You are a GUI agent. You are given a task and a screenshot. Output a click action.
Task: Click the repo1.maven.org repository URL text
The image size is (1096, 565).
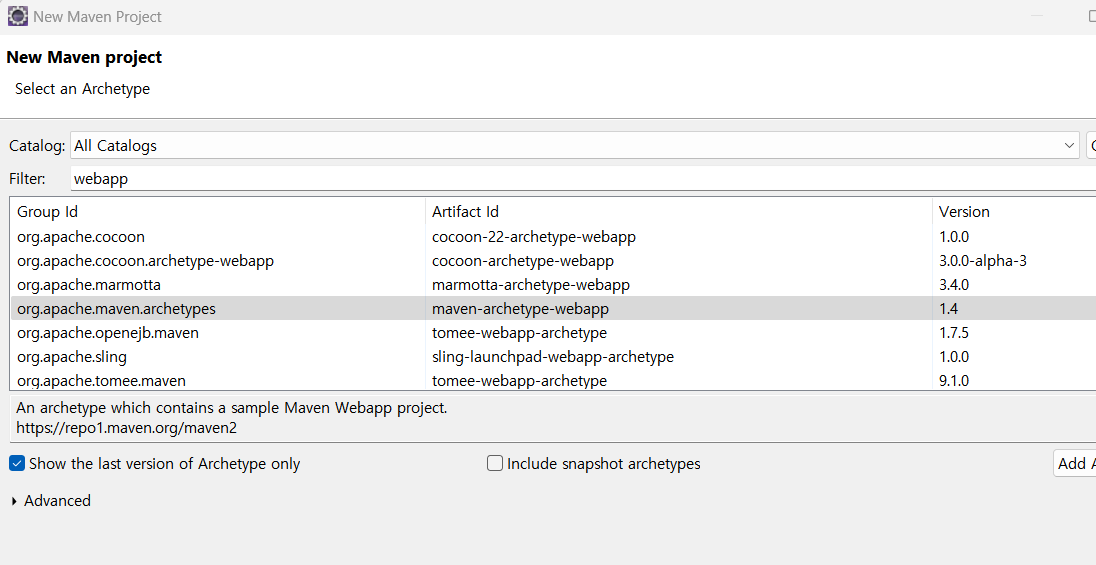click(127, 428)
